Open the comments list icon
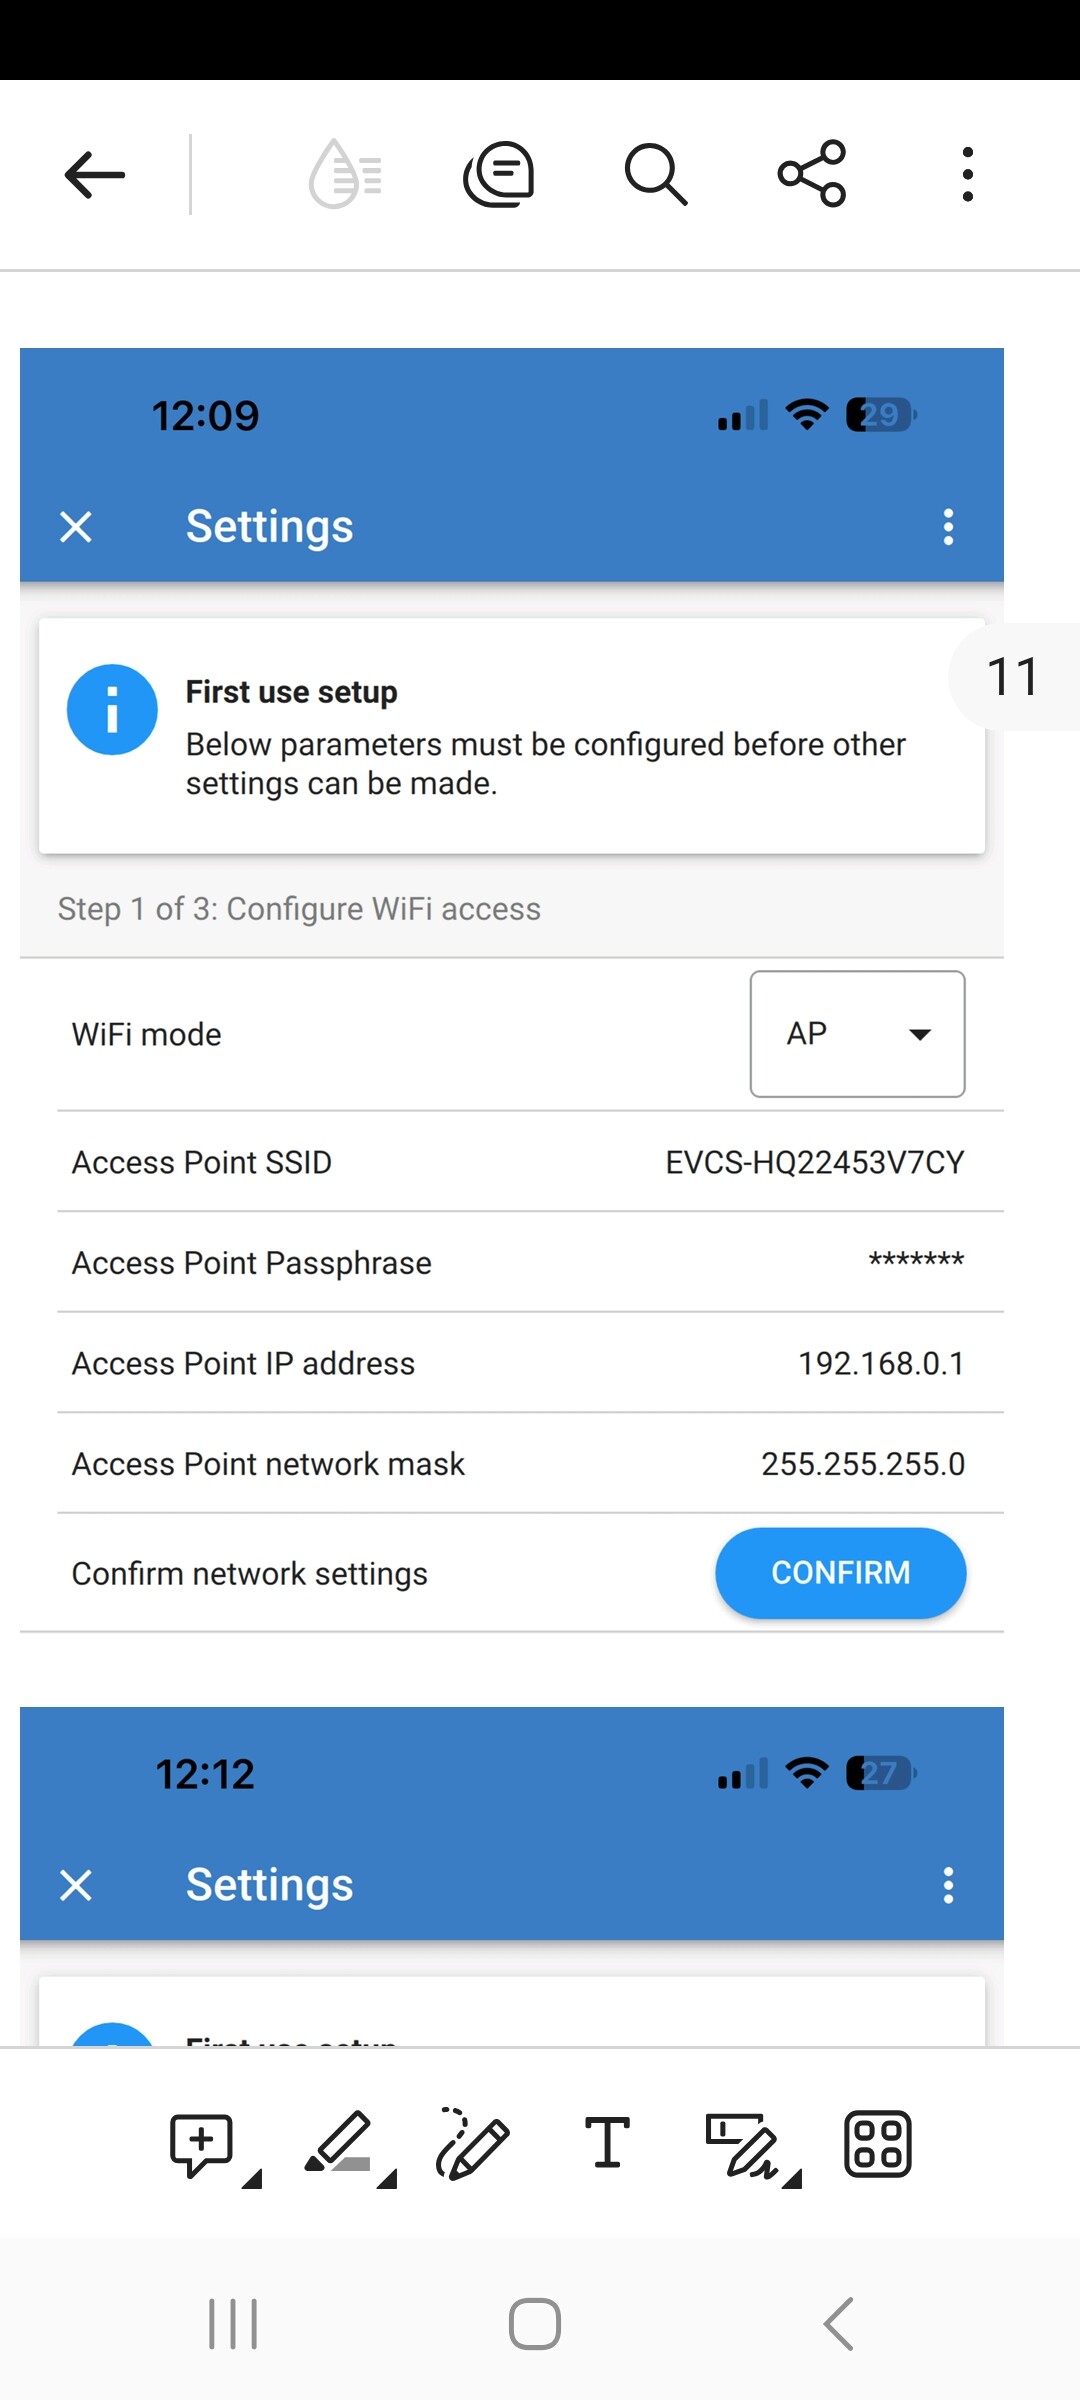 coord(499,175)
